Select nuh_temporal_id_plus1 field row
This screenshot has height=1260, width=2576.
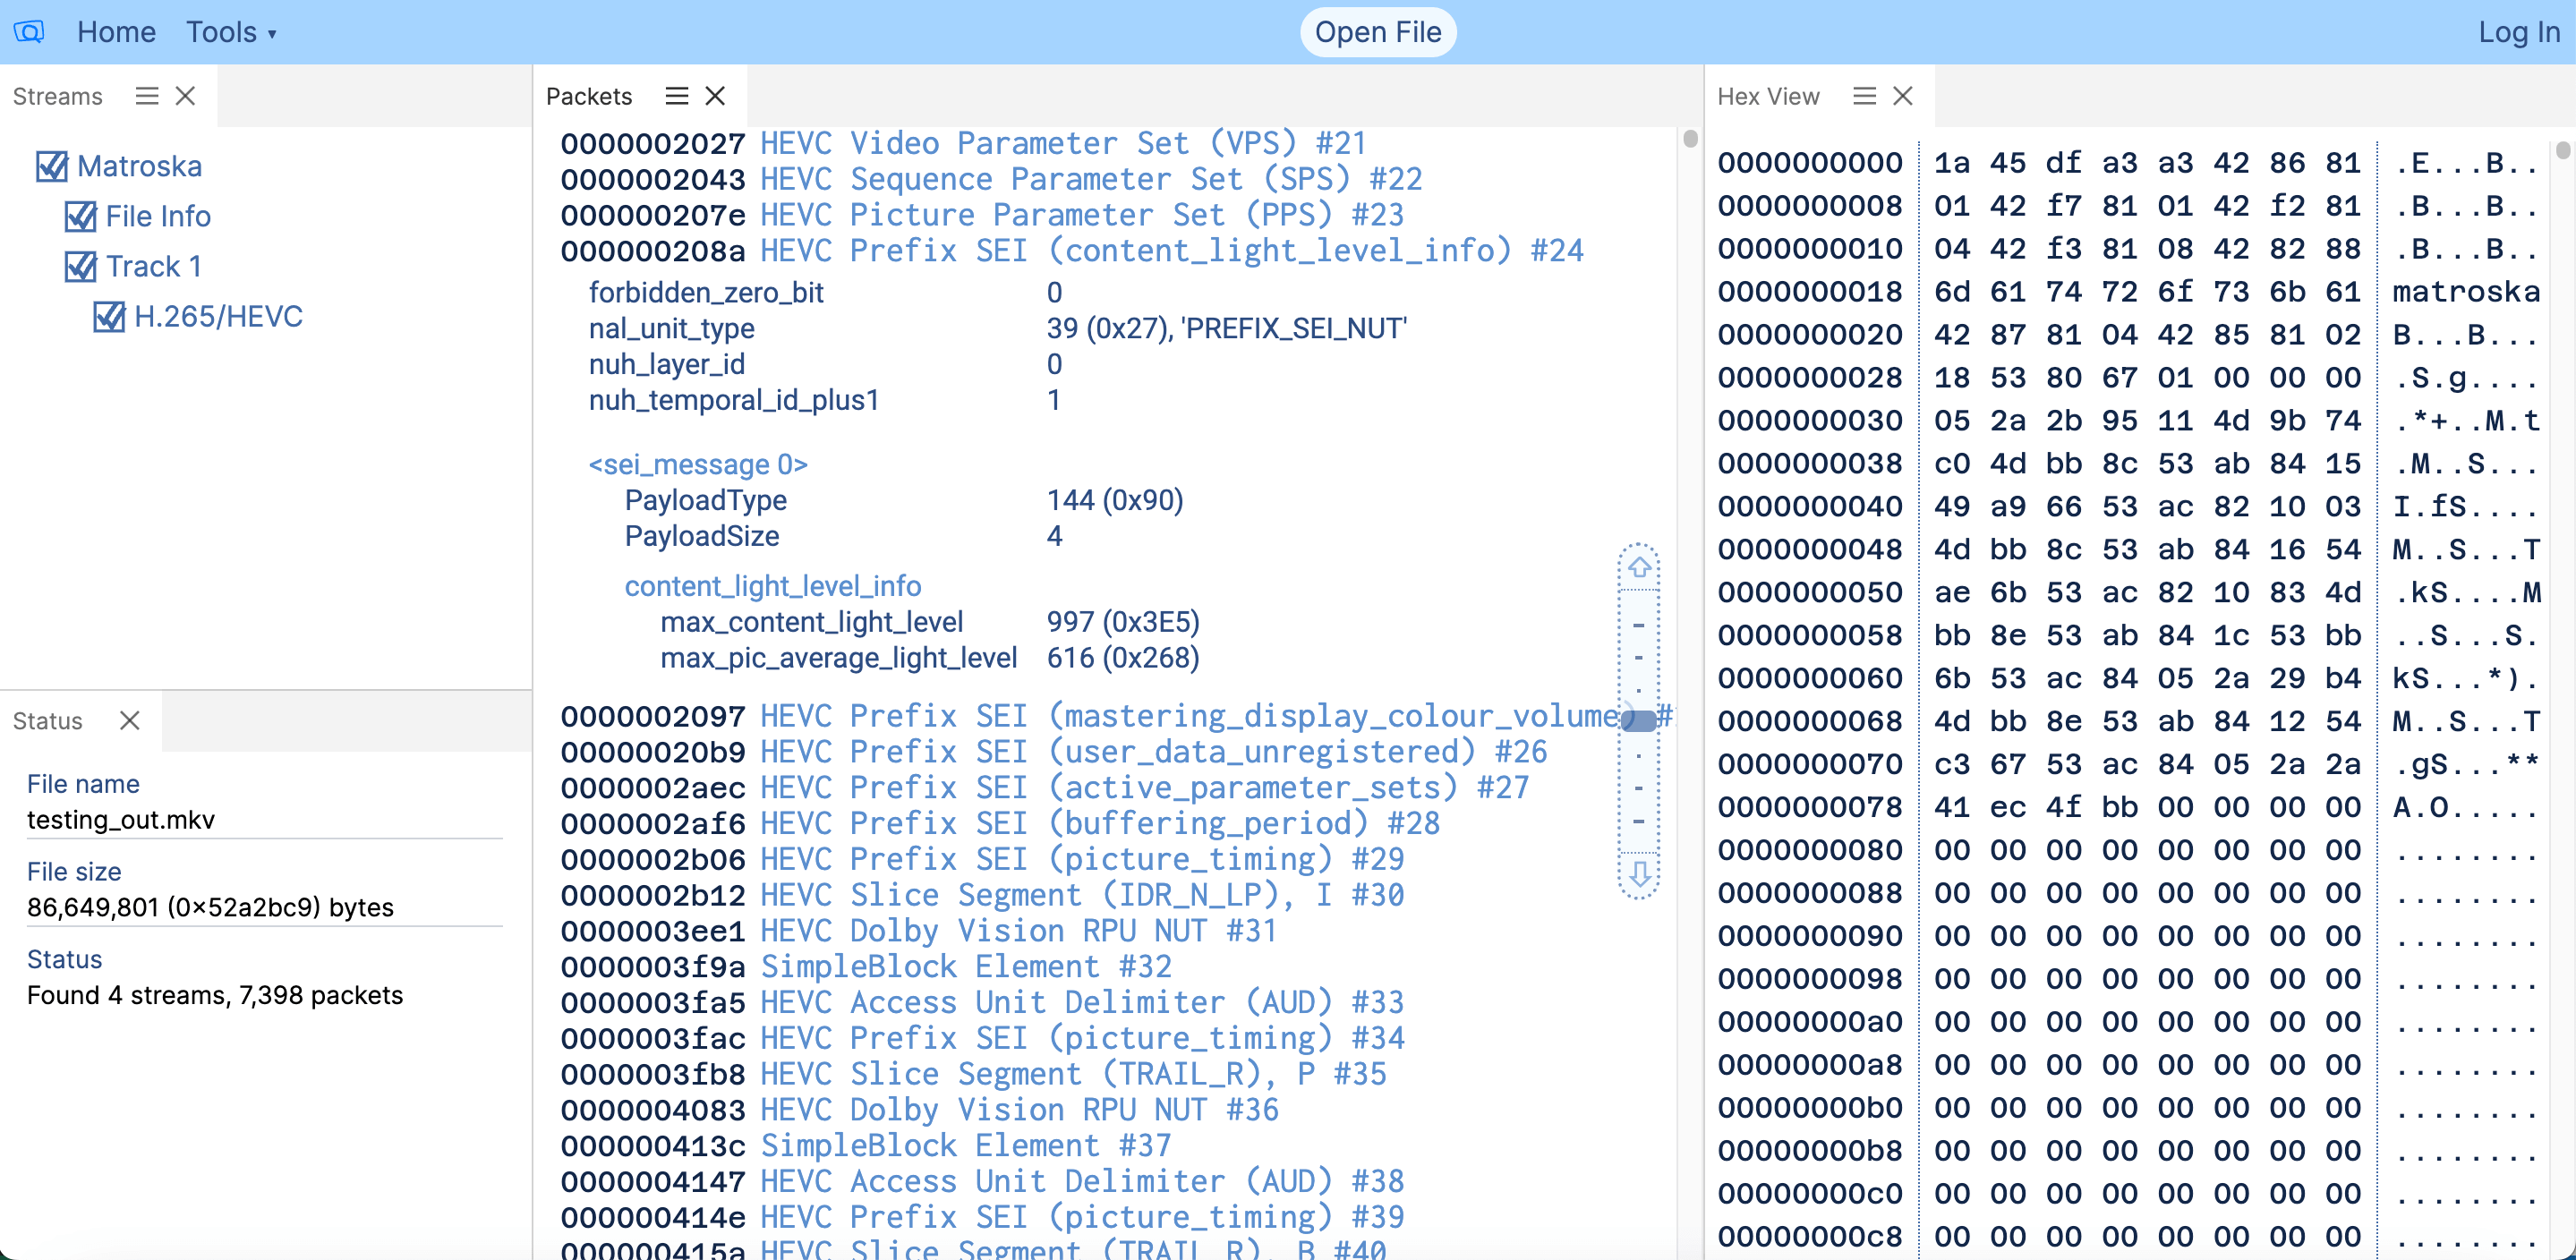pos(825,401)
